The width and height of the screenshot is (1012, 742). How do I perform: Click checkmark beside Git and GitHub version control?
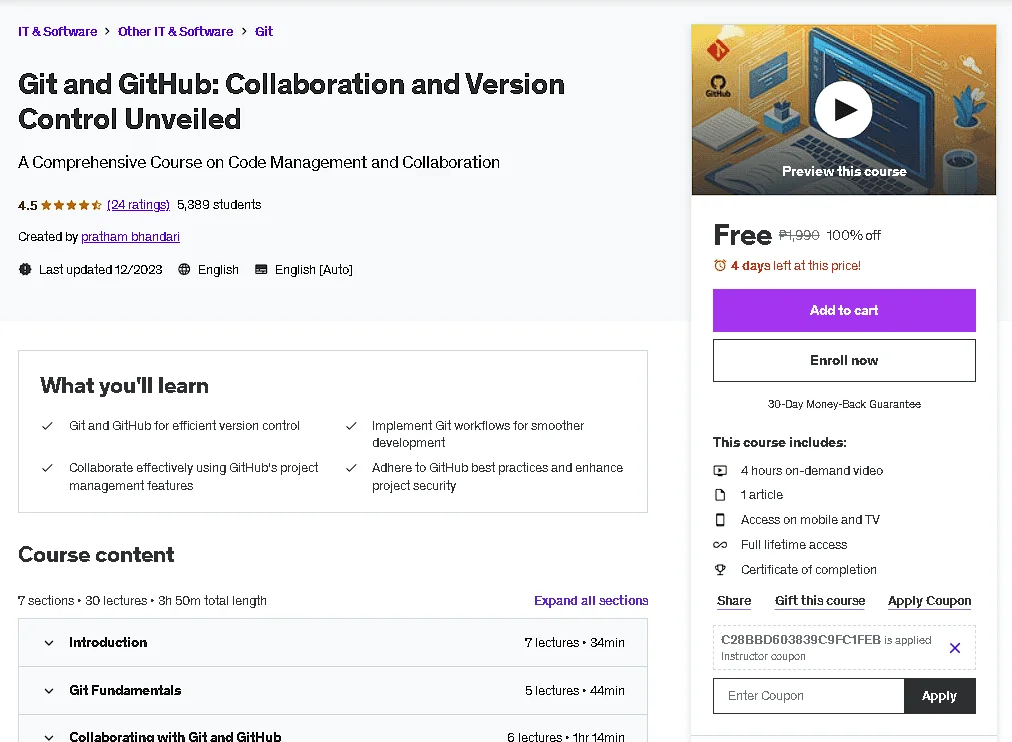click(x=47, y=426)
